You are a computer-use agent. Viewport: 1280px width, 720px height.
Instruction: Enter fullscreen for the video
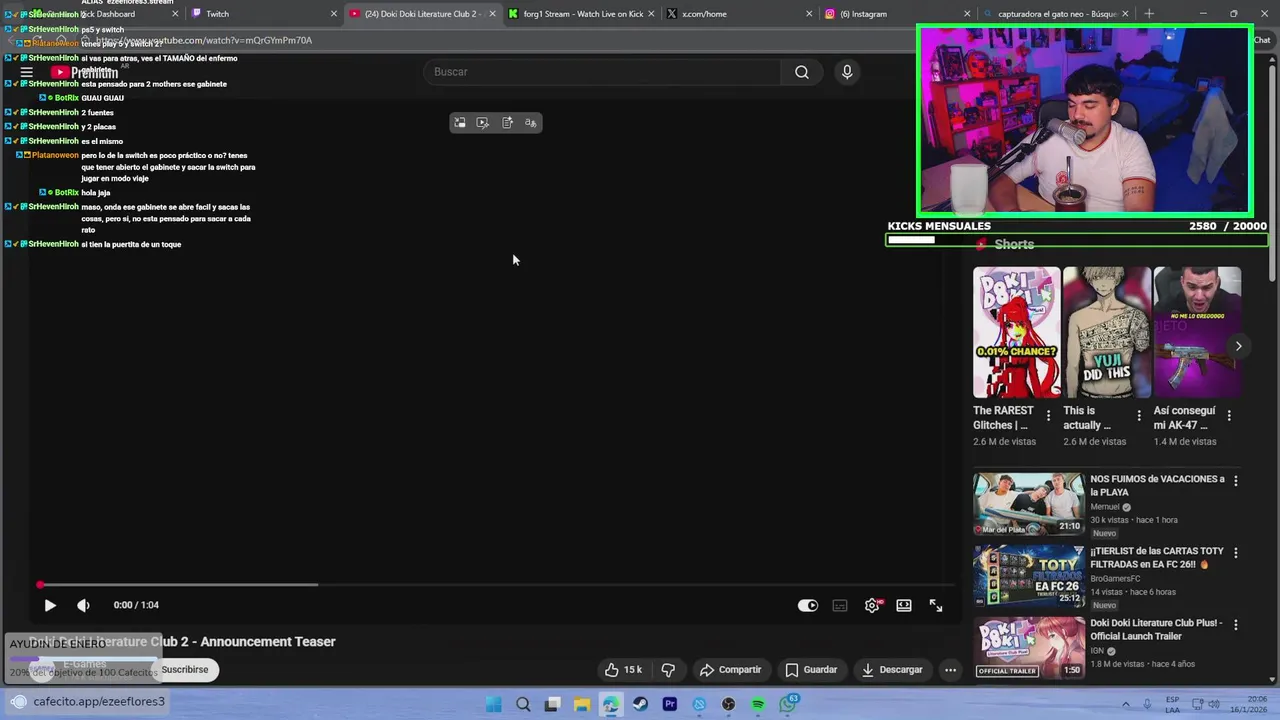936,605
